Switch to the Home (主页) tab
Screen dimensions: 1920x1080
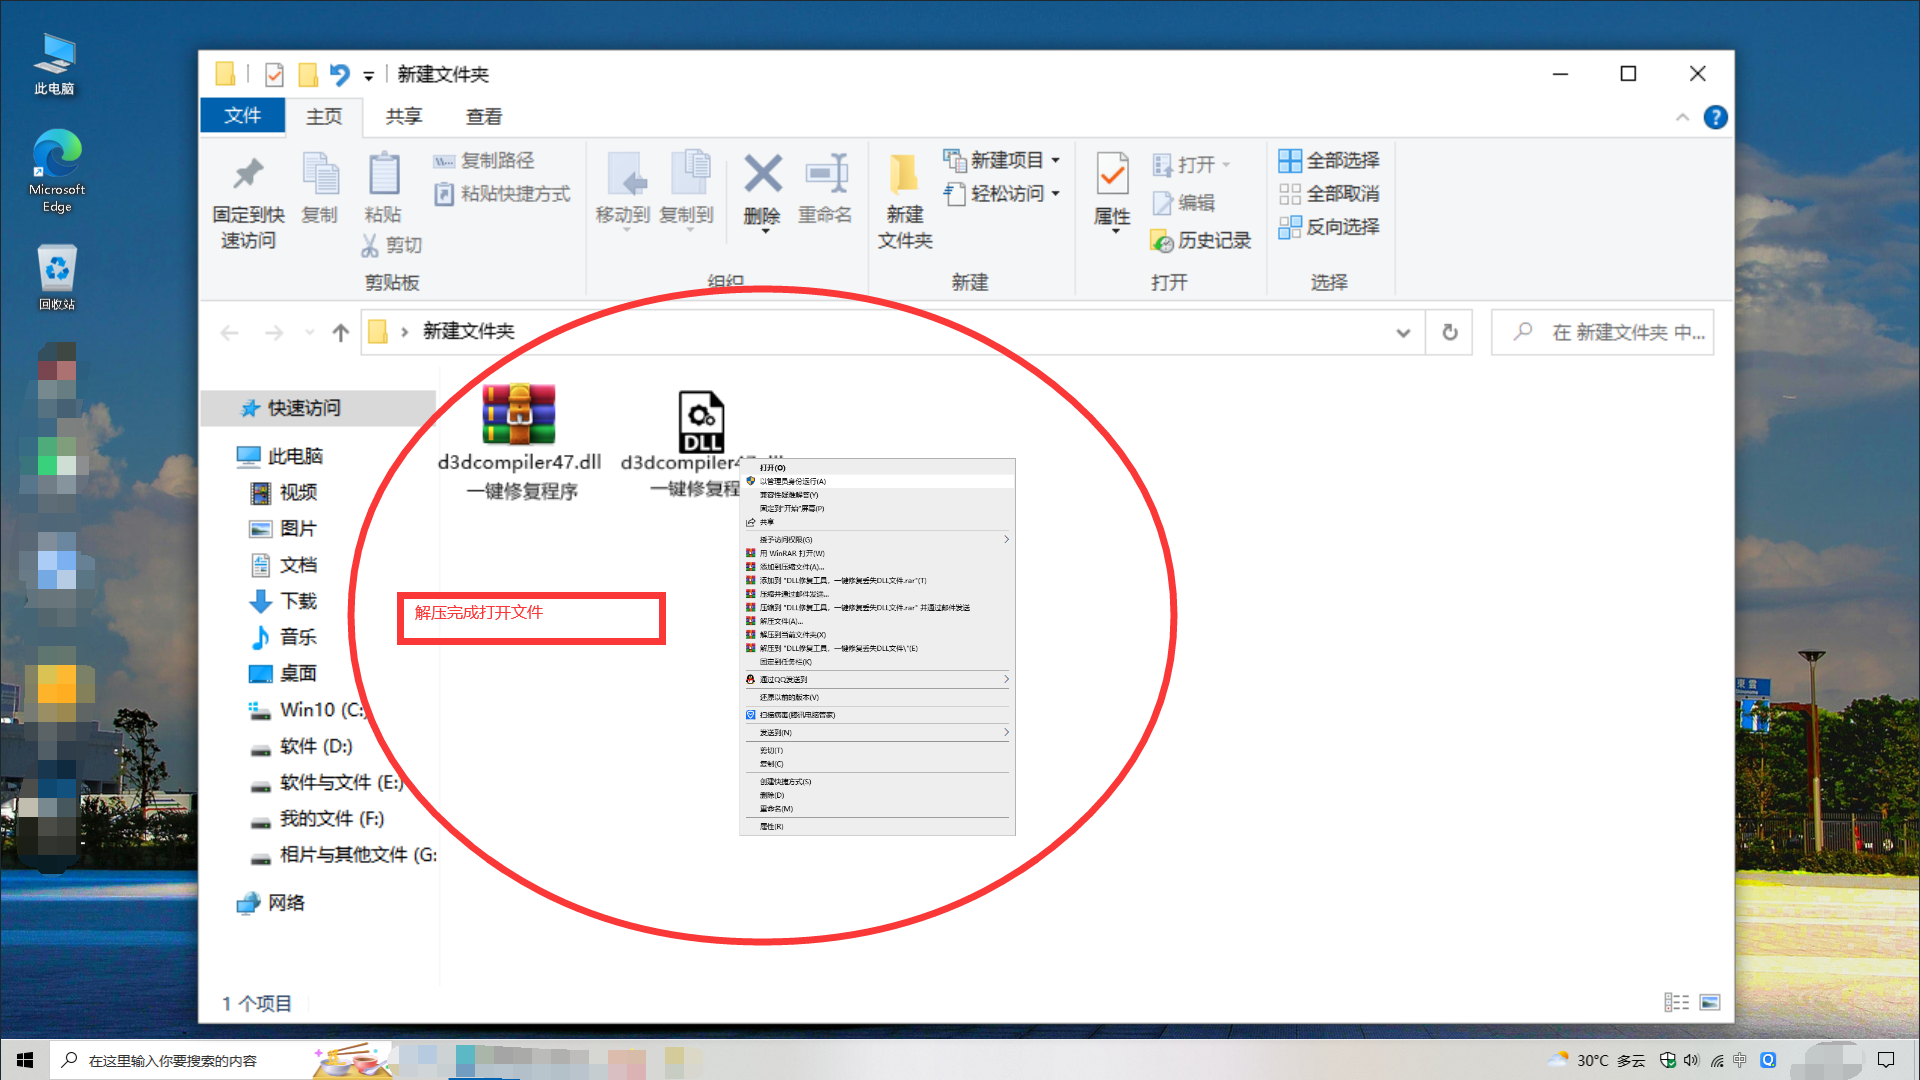[x=323, y=117]
